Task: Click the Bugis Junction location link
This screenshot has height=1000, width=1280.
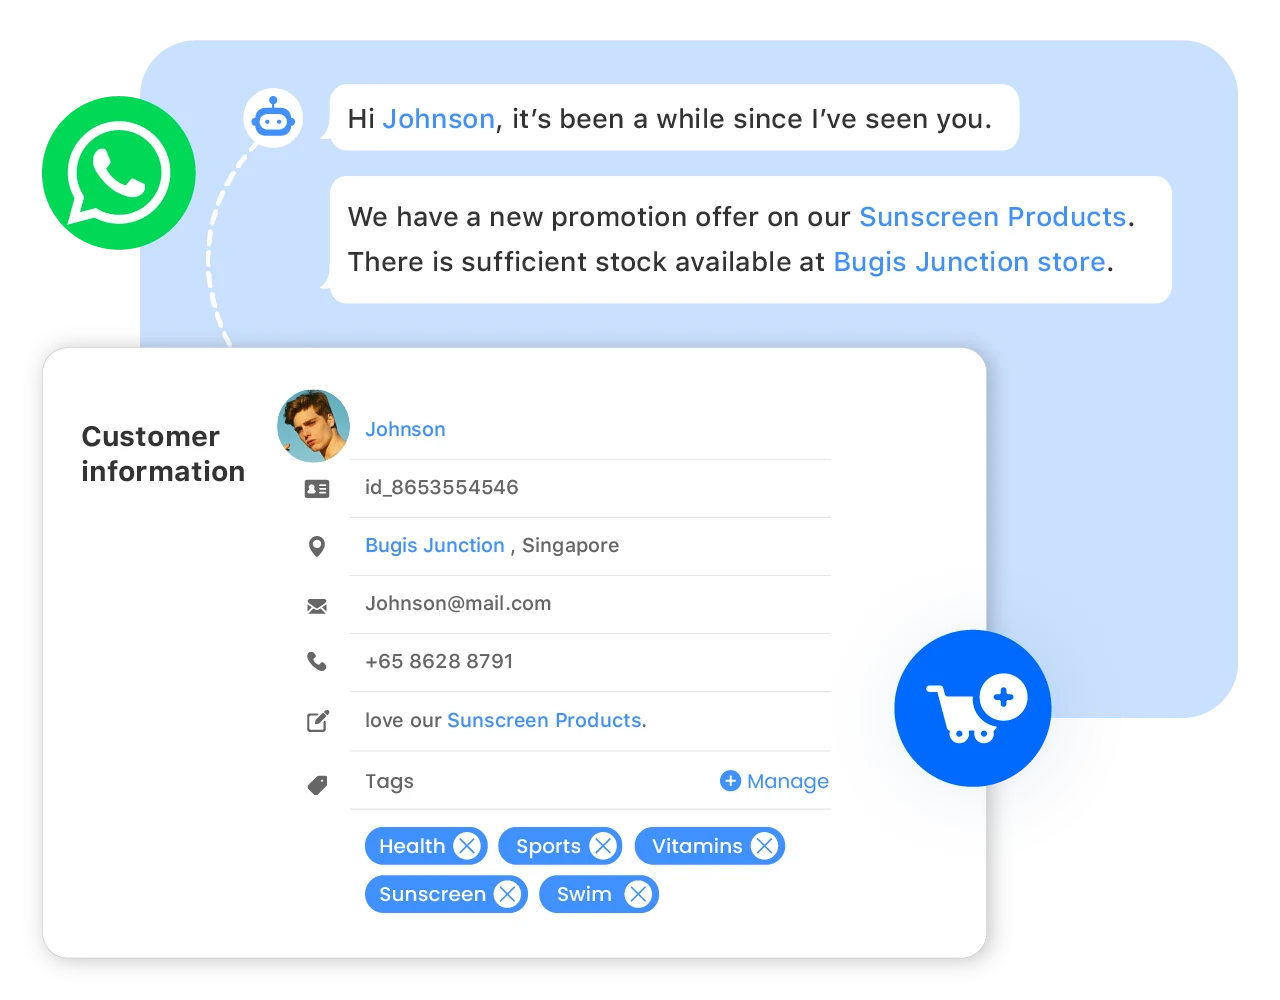Action: pos(435,545)
